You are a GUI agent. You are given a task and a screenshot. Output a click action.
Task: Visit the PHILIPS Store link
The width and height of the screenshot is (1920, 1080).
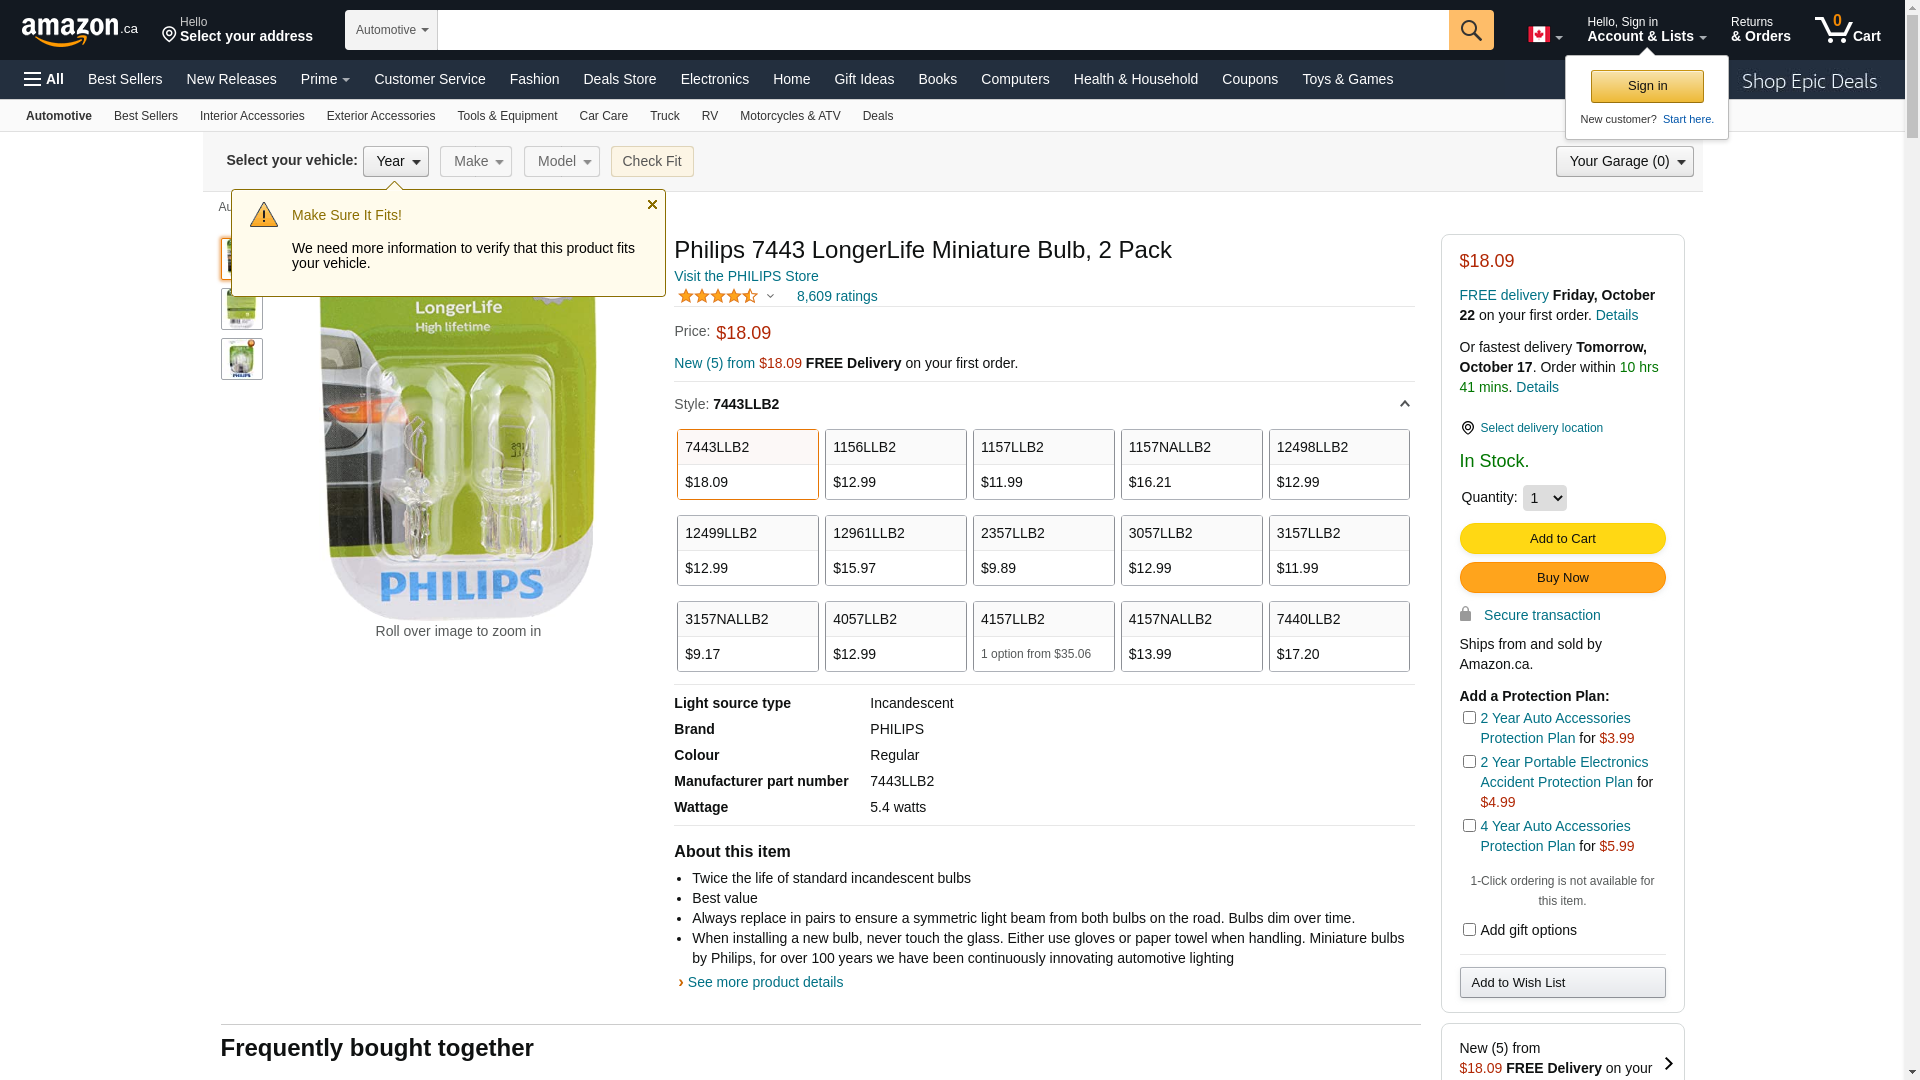pyautogui.click(x=746, y=276)
